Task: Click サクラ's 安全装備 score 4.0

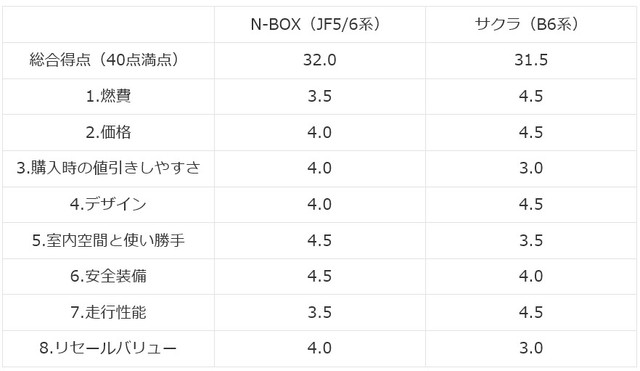Action: tap(531, 276)
